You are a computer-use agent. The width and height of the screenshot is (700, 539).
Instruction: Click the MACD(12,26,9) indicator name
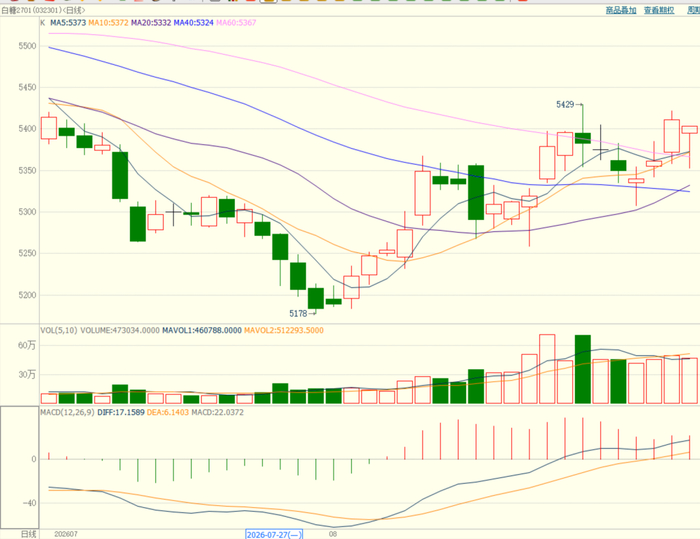[x=67, y=412]
